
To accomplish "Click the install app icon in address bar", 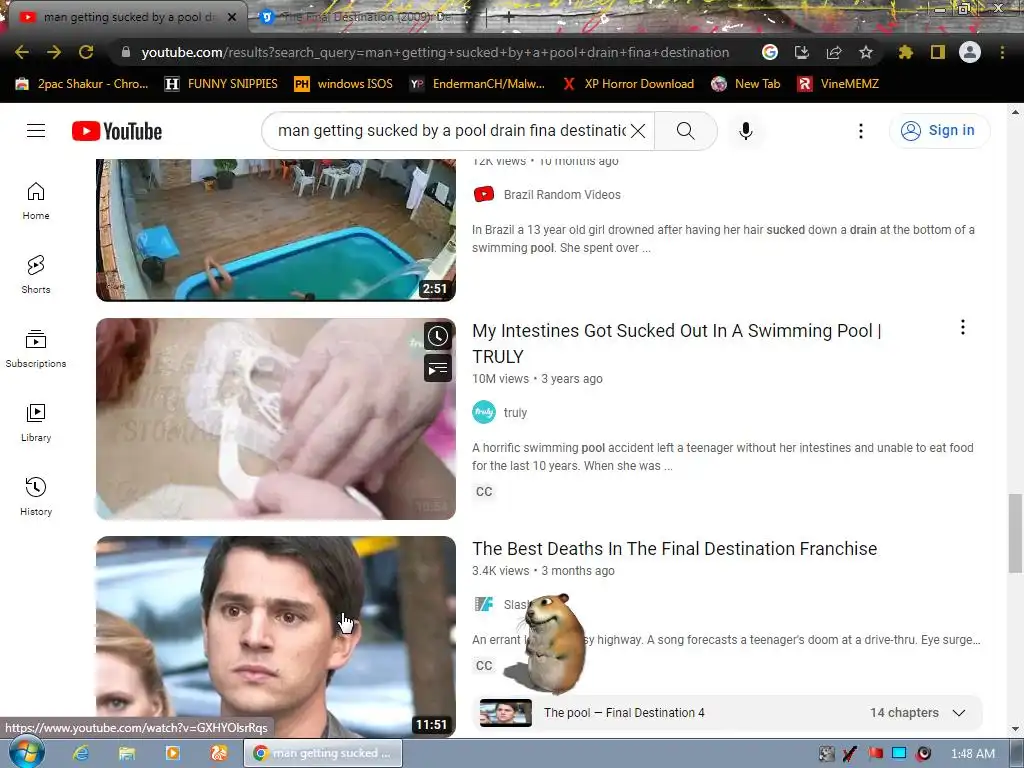I will coord(802,52).
